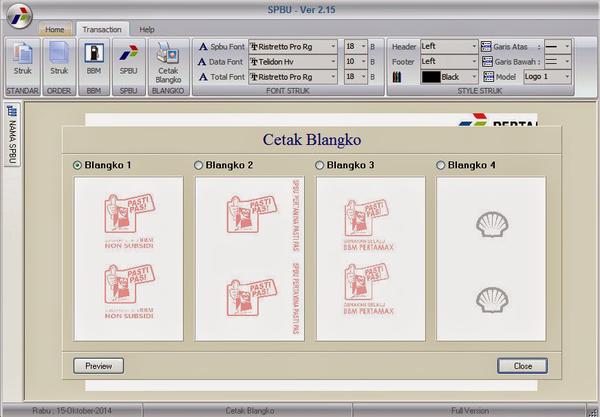The width and height of the screenshot is (600, 417).
Task: Click the Blangko 1 Non Subsidi thumbnail
Action: click(x=129, y=259)
